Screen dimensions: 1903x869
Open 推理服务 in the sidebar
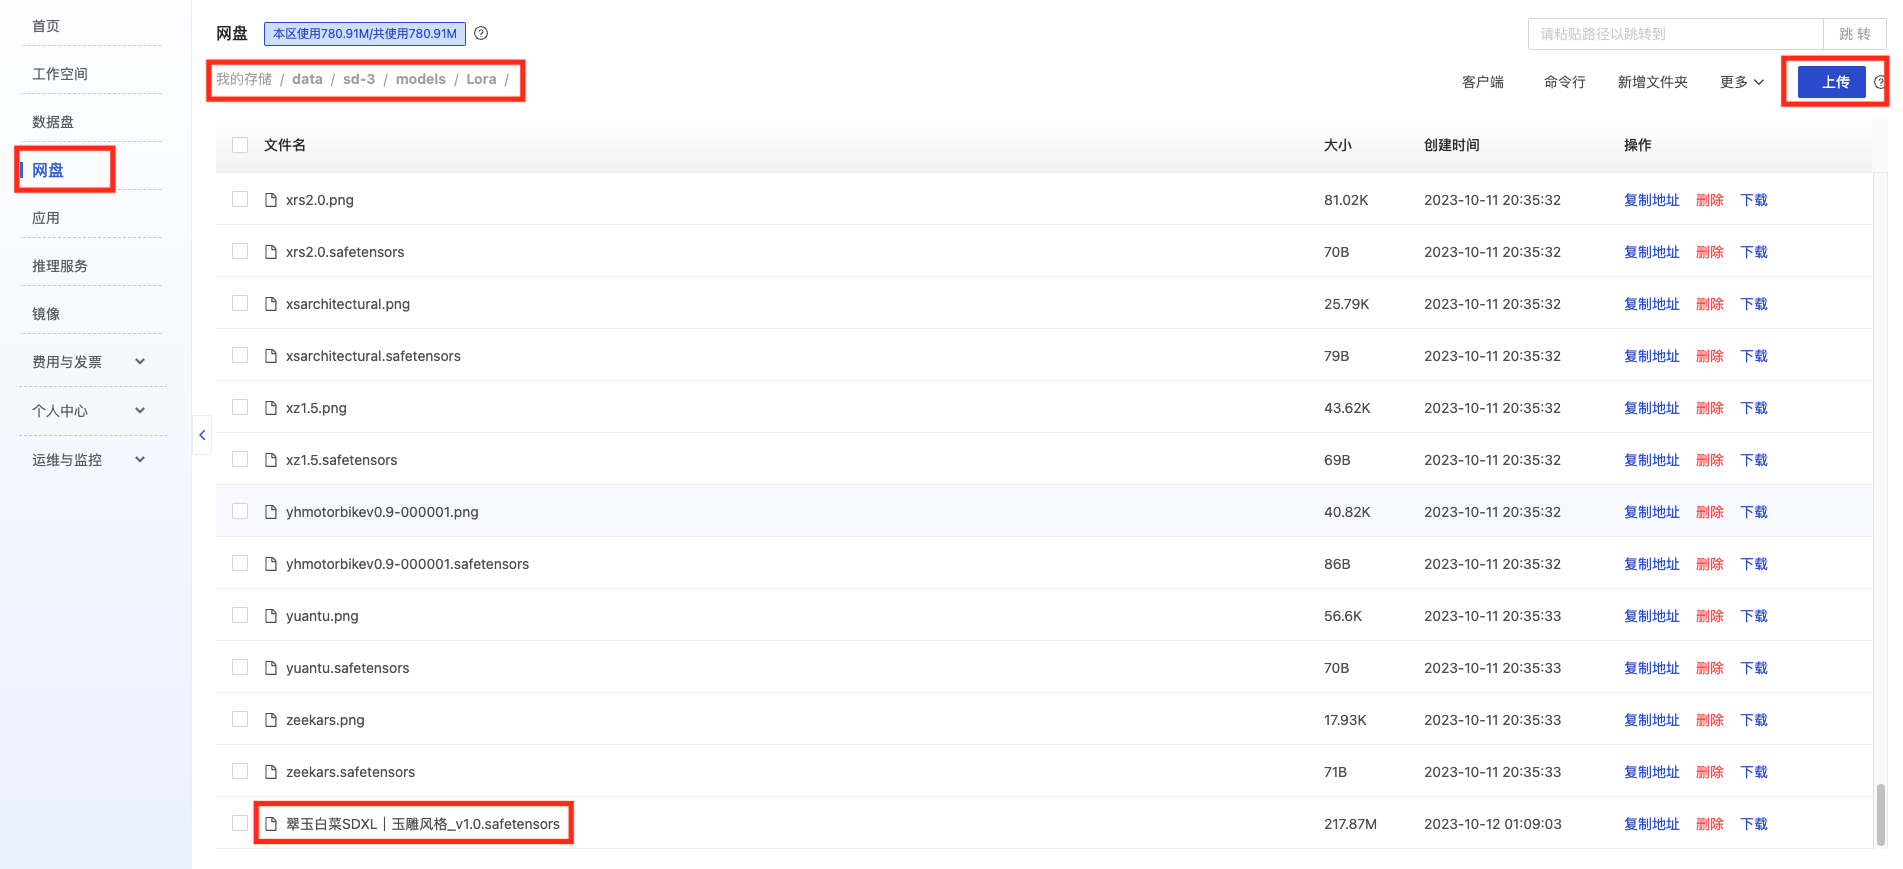[x=60, y=266]
